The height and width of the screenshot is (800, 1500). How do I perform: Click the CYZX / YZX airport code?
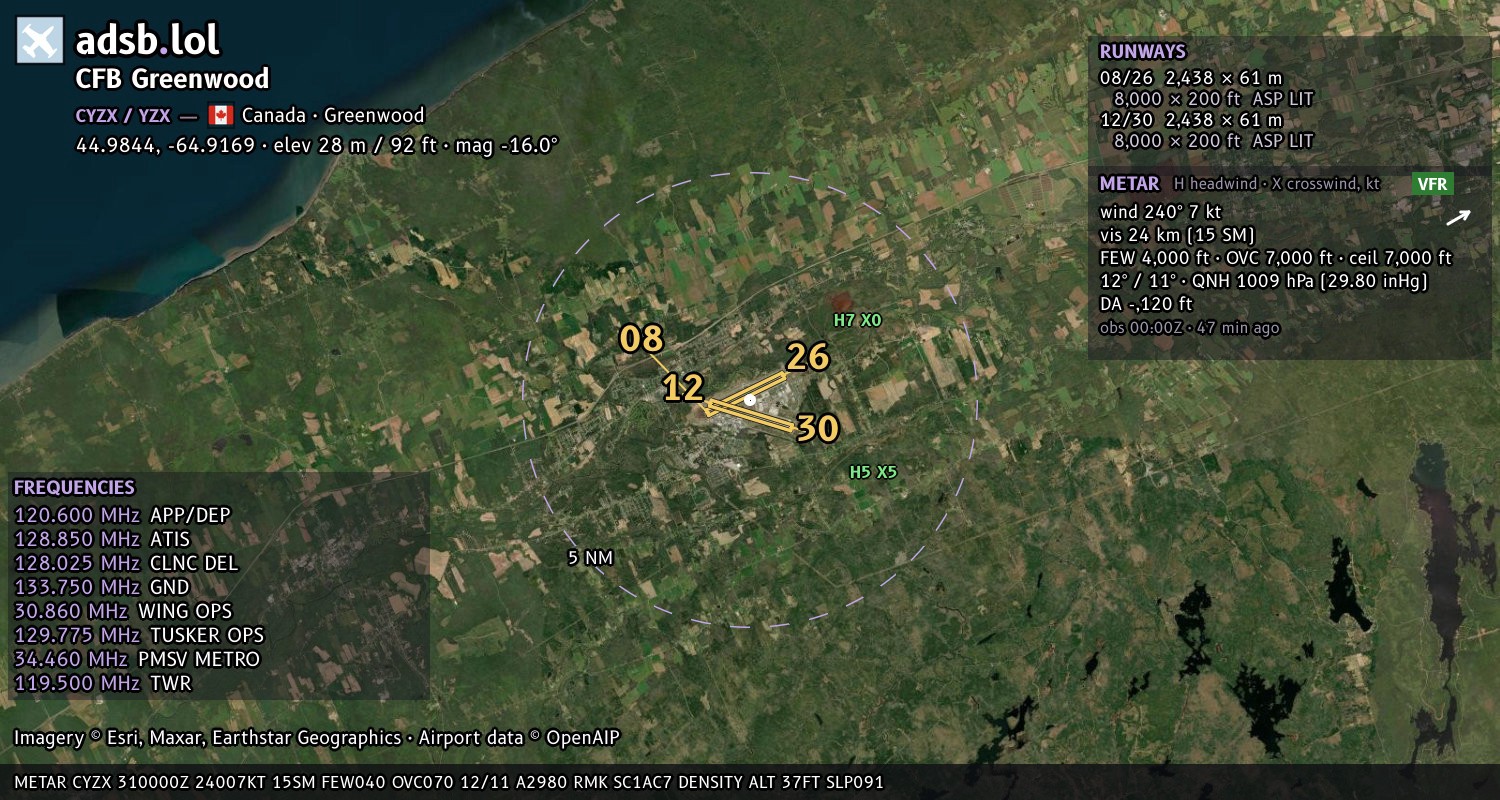pyautogui.click(x=123, y=115)
